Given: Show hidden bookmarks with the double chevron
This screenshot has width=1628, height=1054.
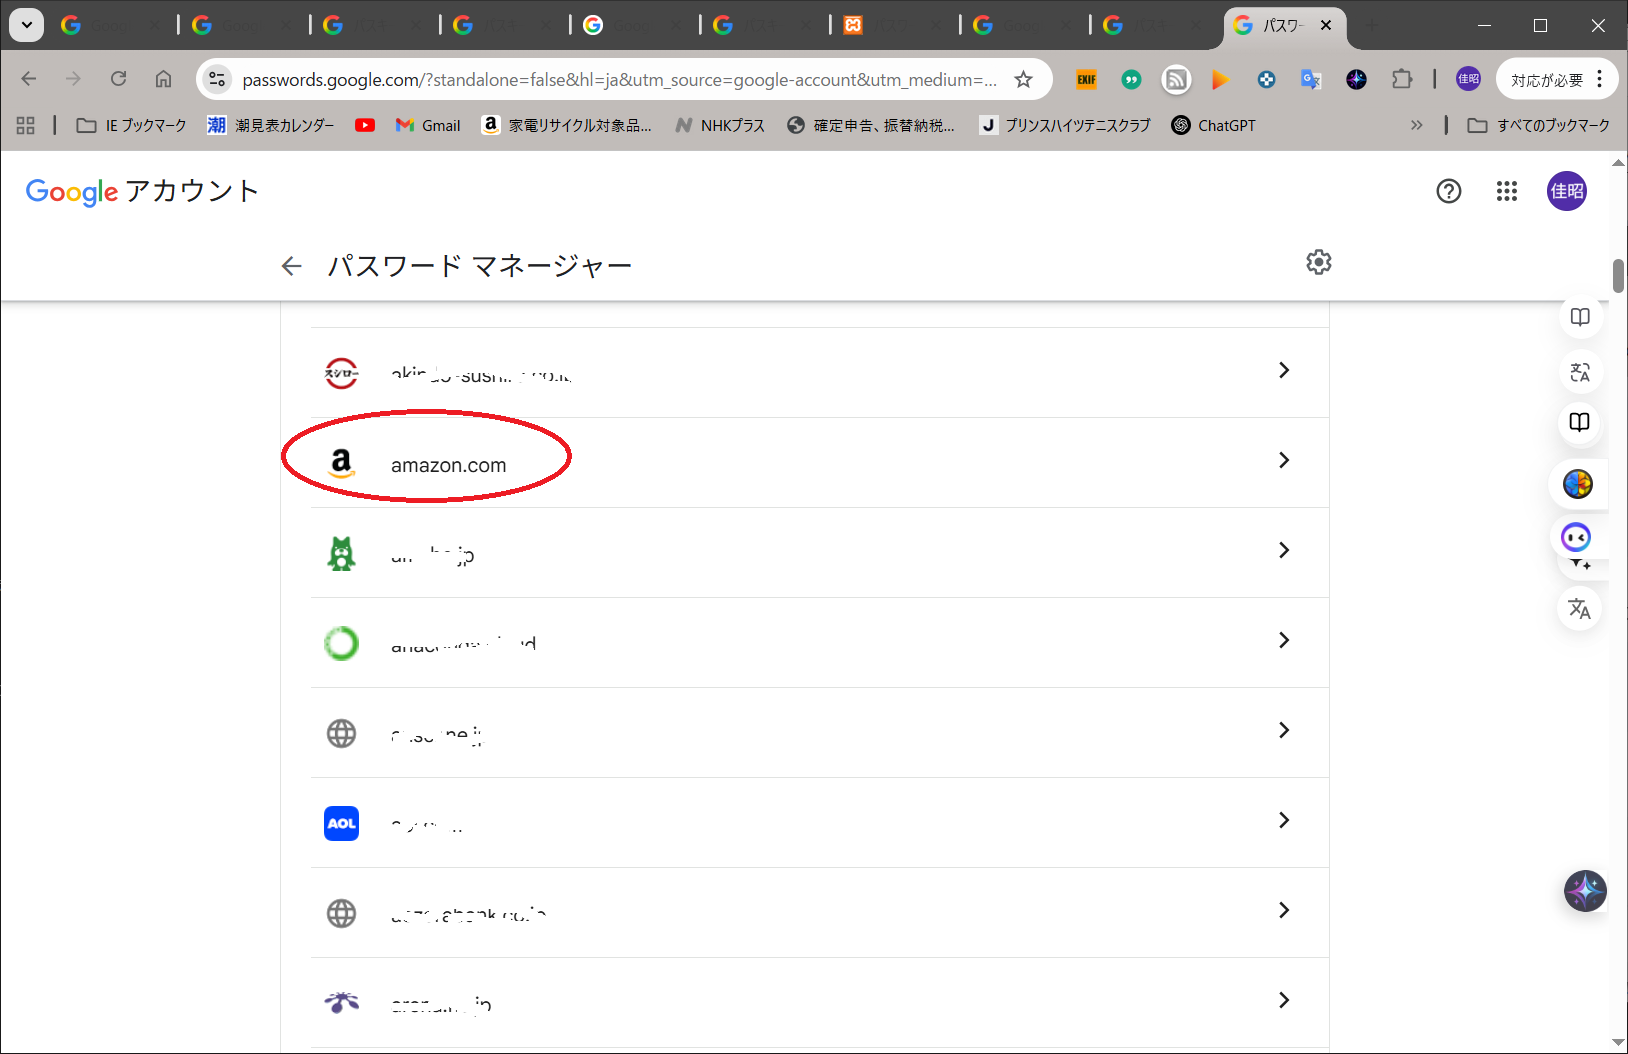Looking at the screenshot, I should pyautogui.click(x=1416, y=125).
